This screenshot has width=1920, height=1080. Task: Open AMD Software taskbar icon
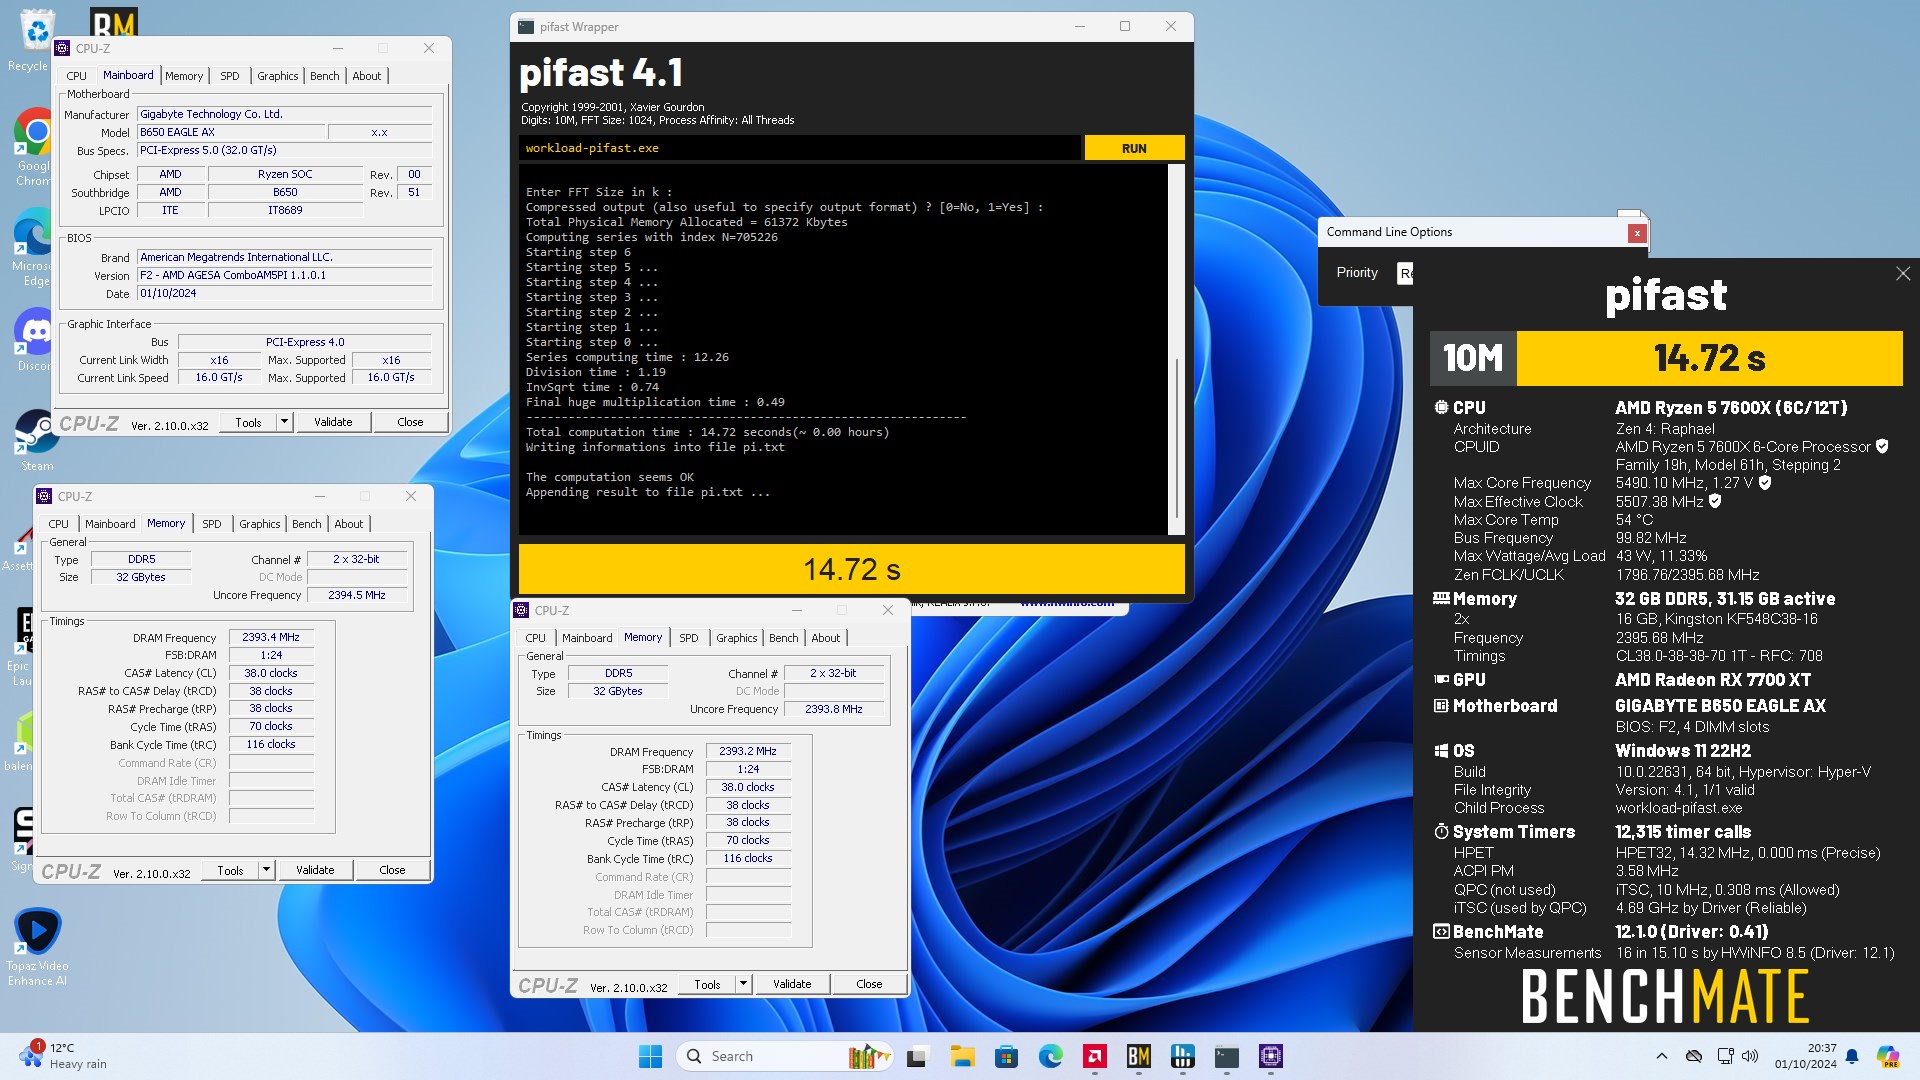[1094, 1056]
